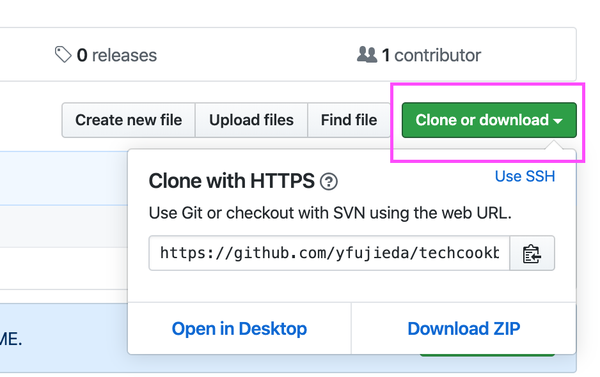This screenshot has height=377, width=600.
Task: Click the releases tag icon
Action: pyautogui.click(x=63, y=54)
